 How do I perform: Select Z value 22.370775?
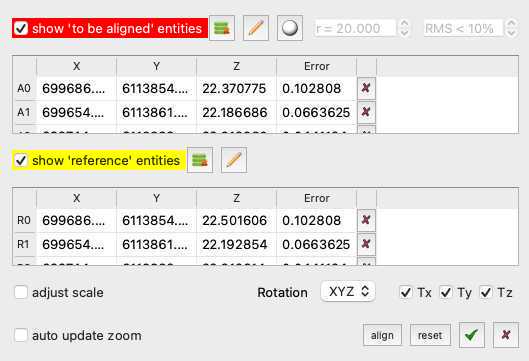pos(236,89)
